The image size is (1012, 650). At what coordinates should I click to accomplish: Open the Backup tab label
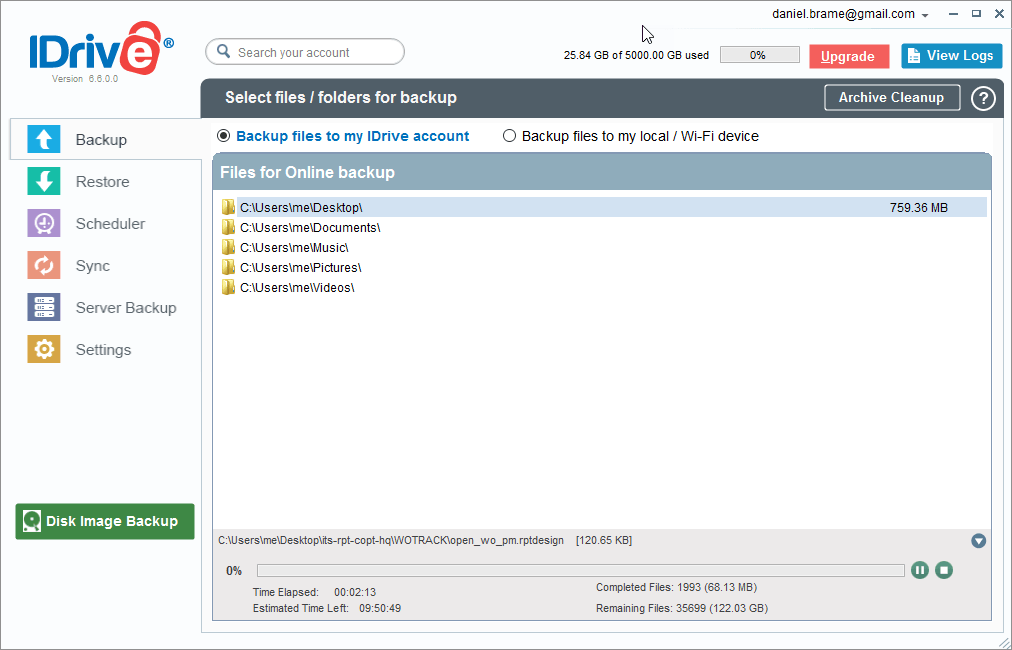101,139
